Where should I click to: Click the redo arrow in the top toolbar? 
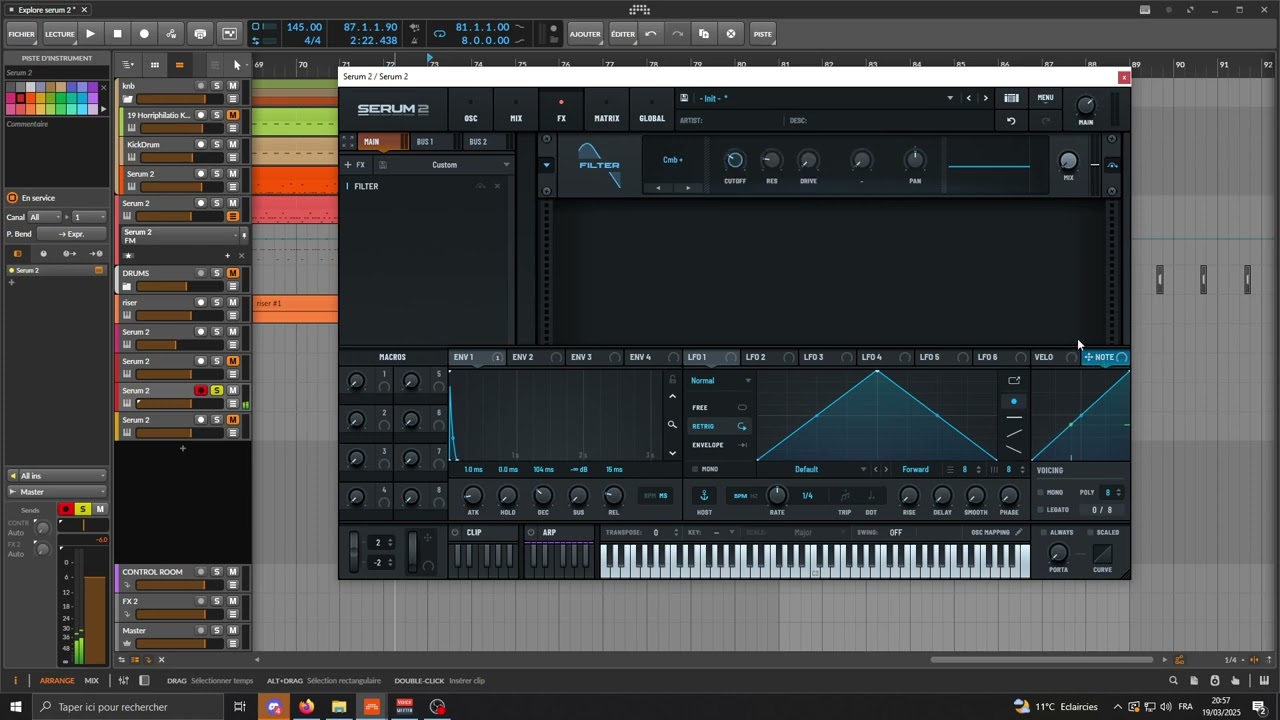(677, 34)
